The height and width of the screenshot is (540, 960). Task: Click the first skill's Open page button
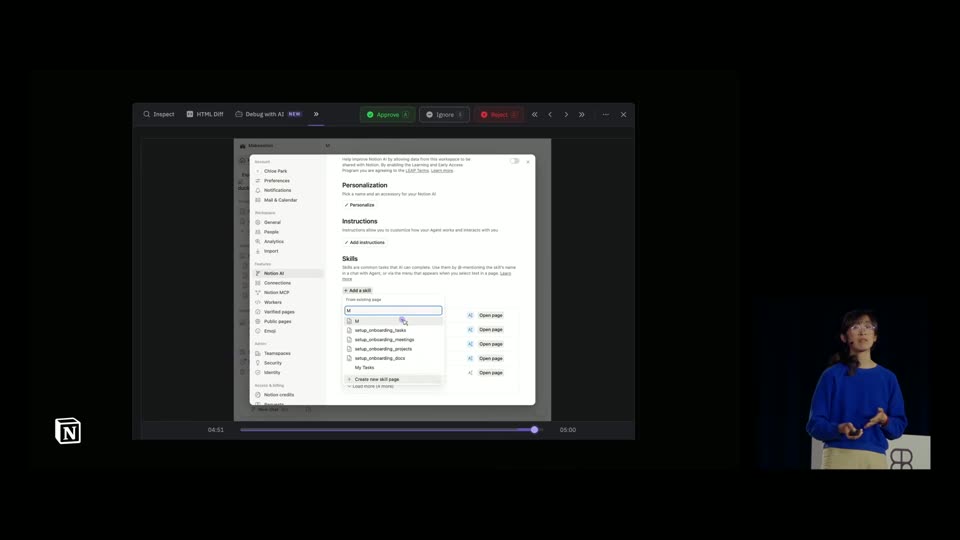pos(490,315)
